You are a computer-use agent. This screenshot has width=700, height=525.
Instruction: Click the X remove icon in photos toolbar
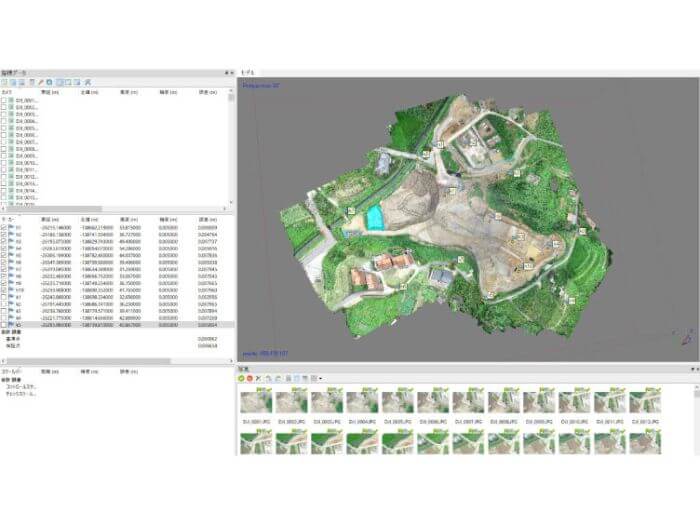click(258, 378)
